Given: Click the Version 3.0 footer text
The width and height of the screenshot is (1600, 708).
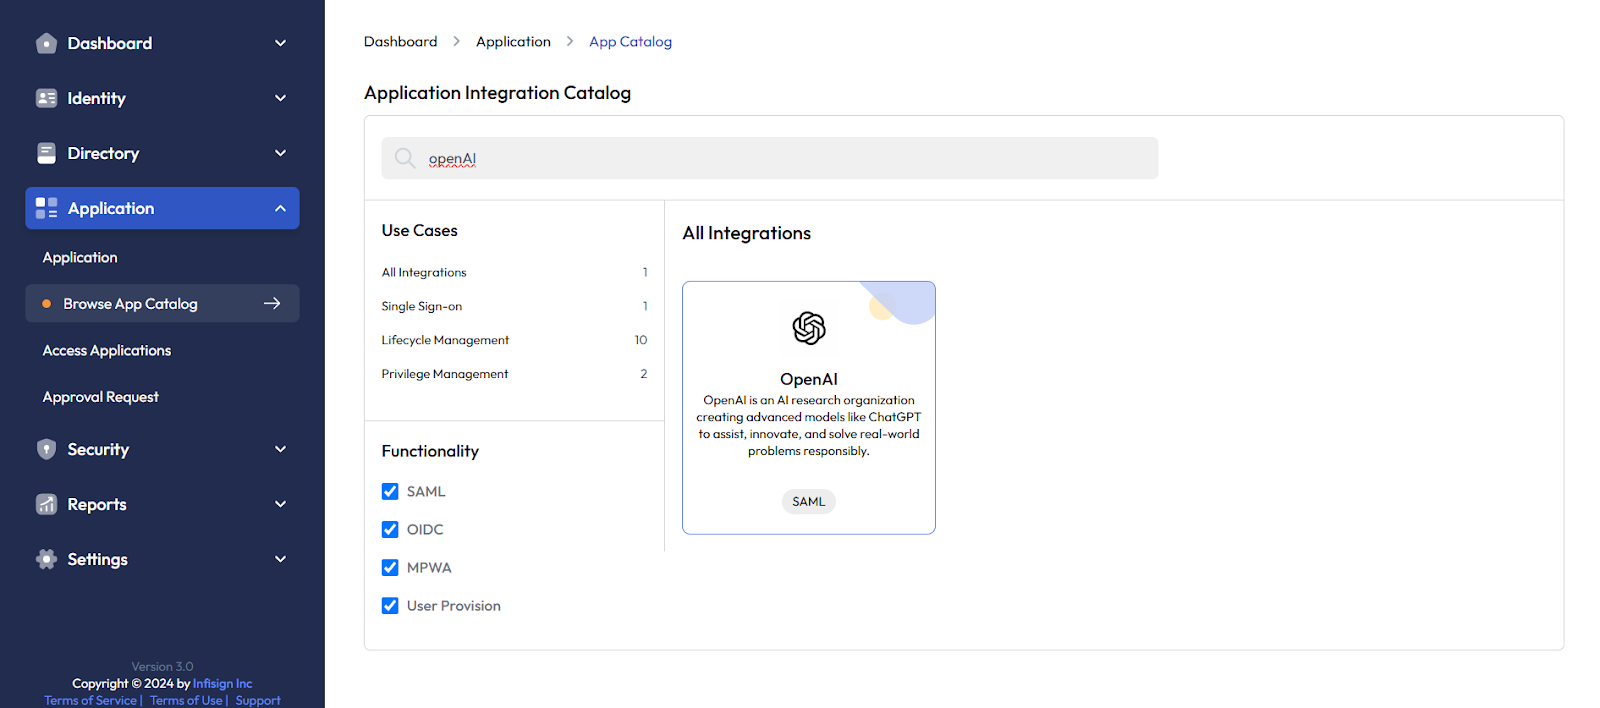Looking at the screenshot, I should [162, 666].
